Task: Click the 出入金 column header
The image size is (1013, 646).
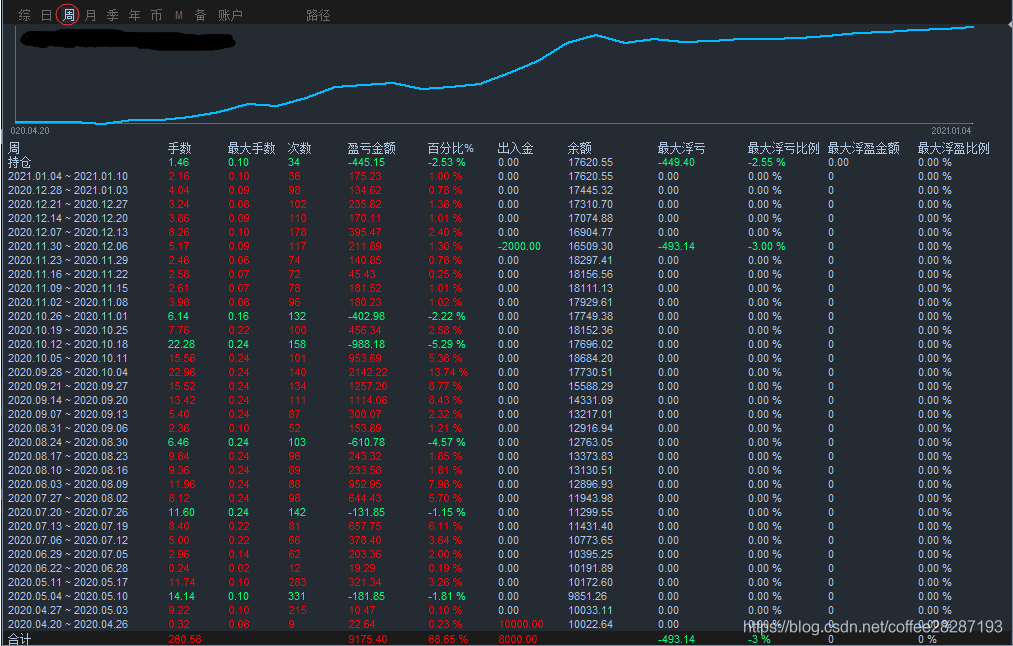Action: pos(516,149)
